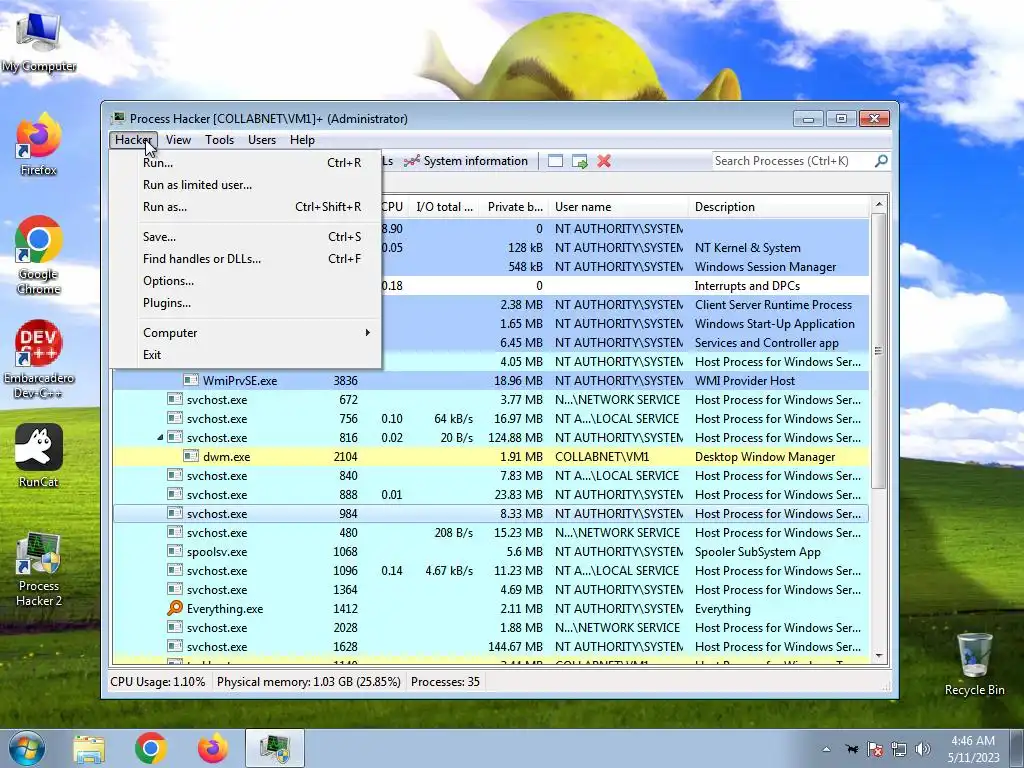Click the taskbar clock showing 4:46 AM
1024x768 pixels.
coord(973,749)
